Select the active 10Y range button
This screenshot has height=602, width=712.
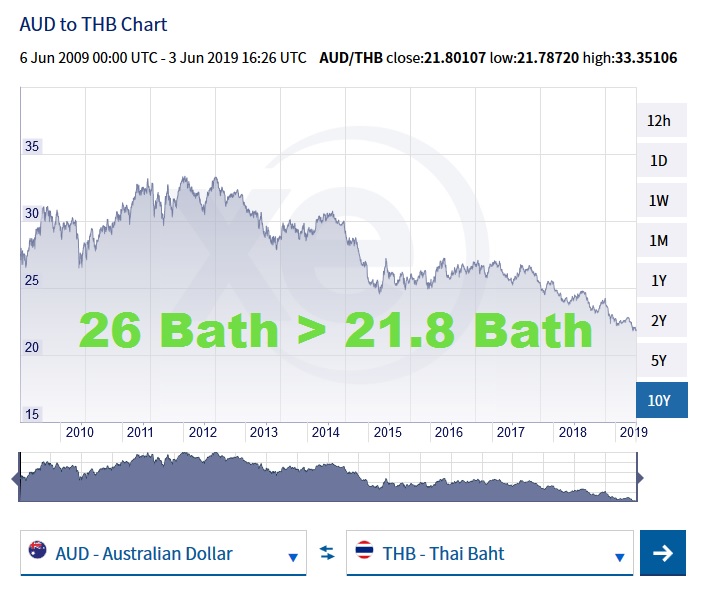(x=658, y=400)
